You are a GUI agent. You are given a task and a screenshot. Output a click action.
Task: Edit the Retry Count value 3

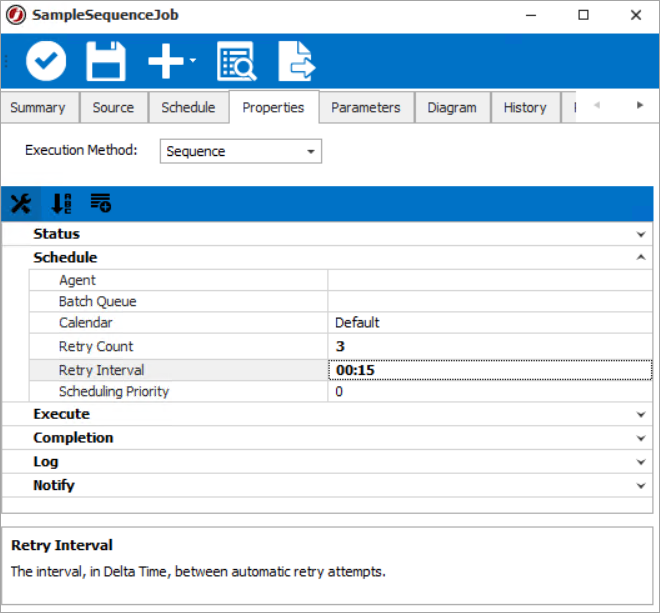pyautogui.click(x=490, y=346)
